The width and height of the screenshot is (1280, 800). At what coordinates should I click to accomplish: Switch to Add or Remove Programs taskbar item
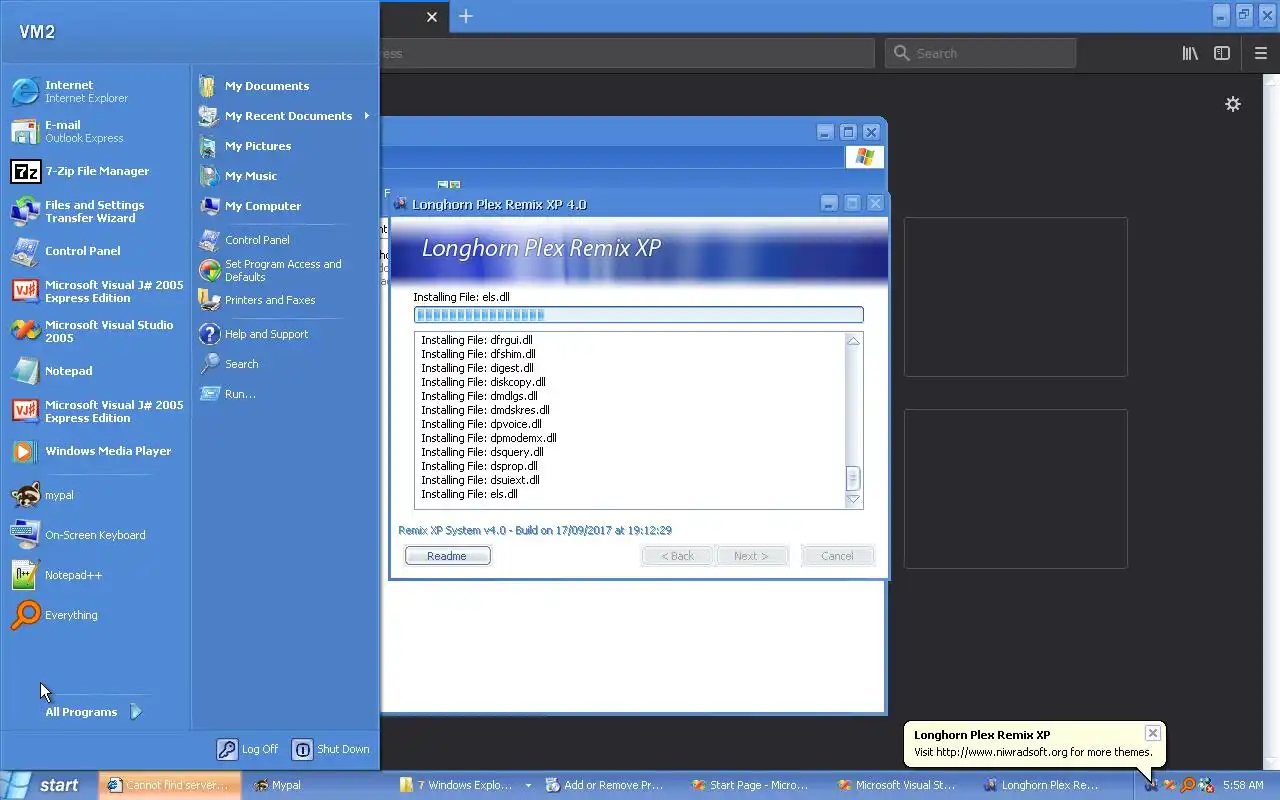605,785
